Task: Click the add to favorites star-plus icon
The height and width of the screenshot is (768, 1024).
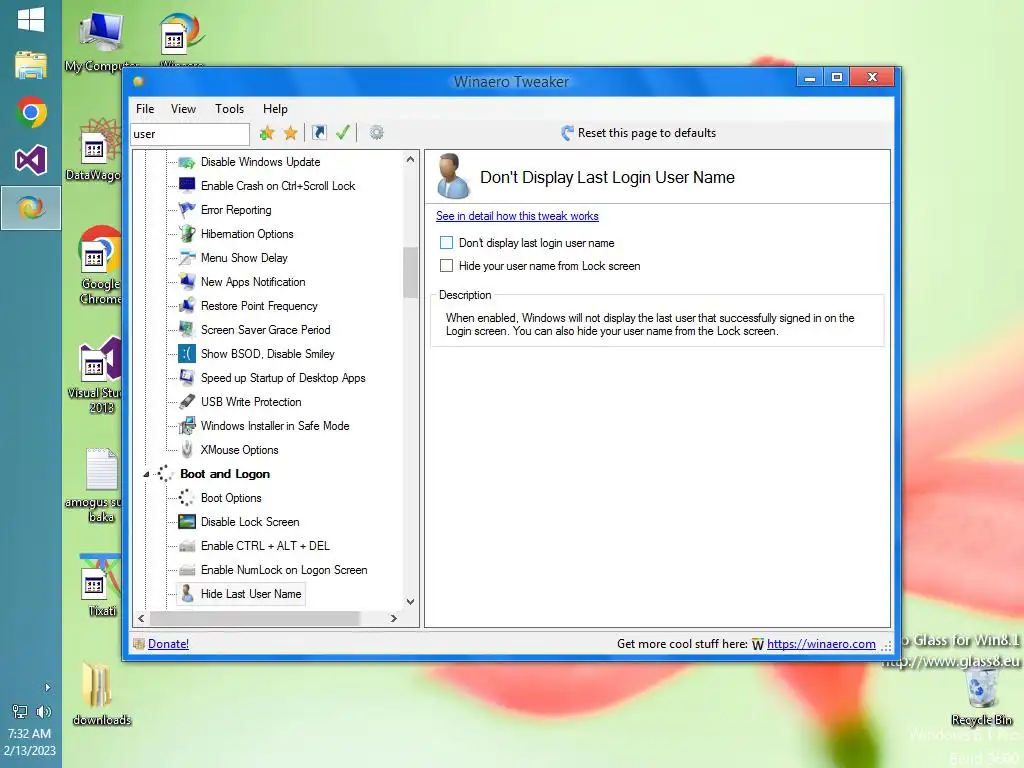Action: coord(266,133)
